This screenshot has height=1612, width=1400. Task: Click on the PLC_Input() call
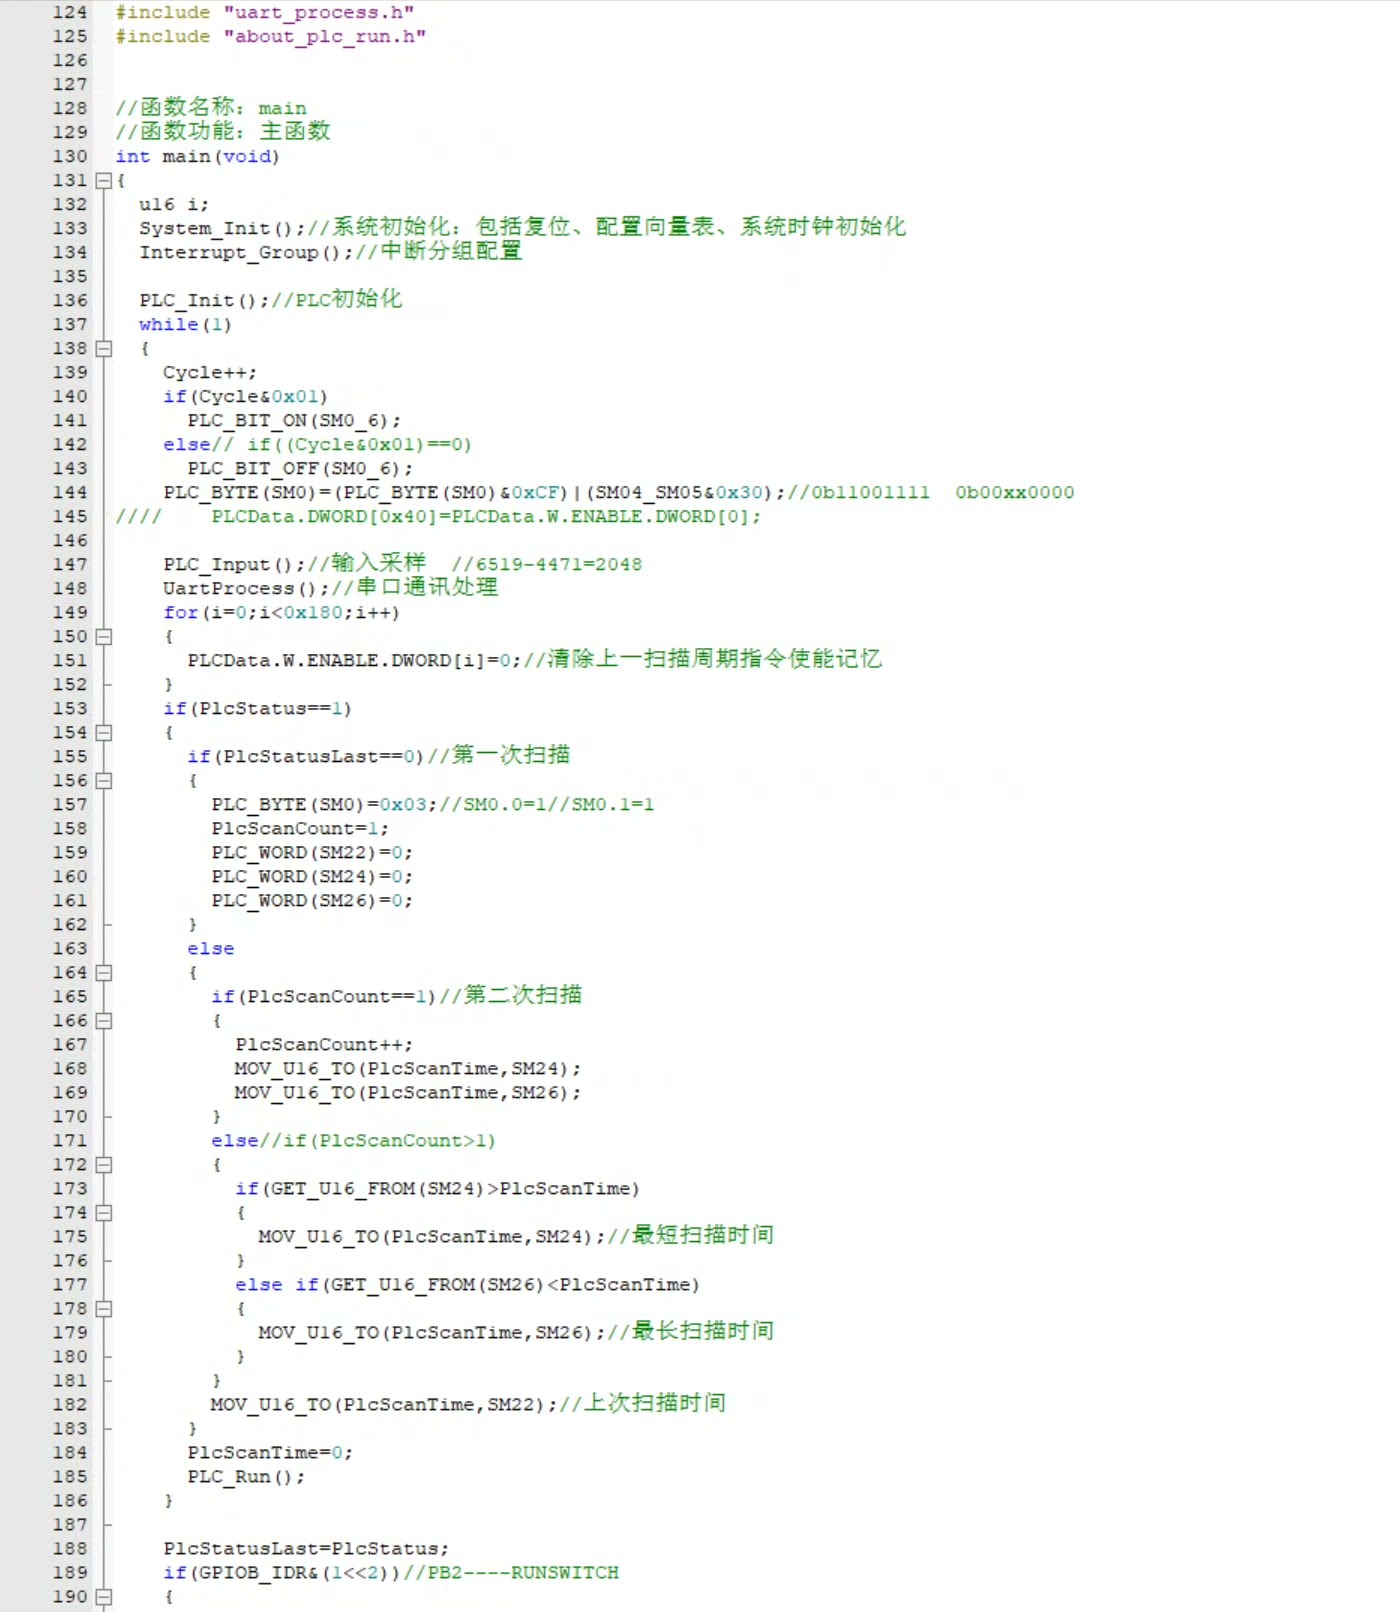pyautogui.click(x=233, y=565)
